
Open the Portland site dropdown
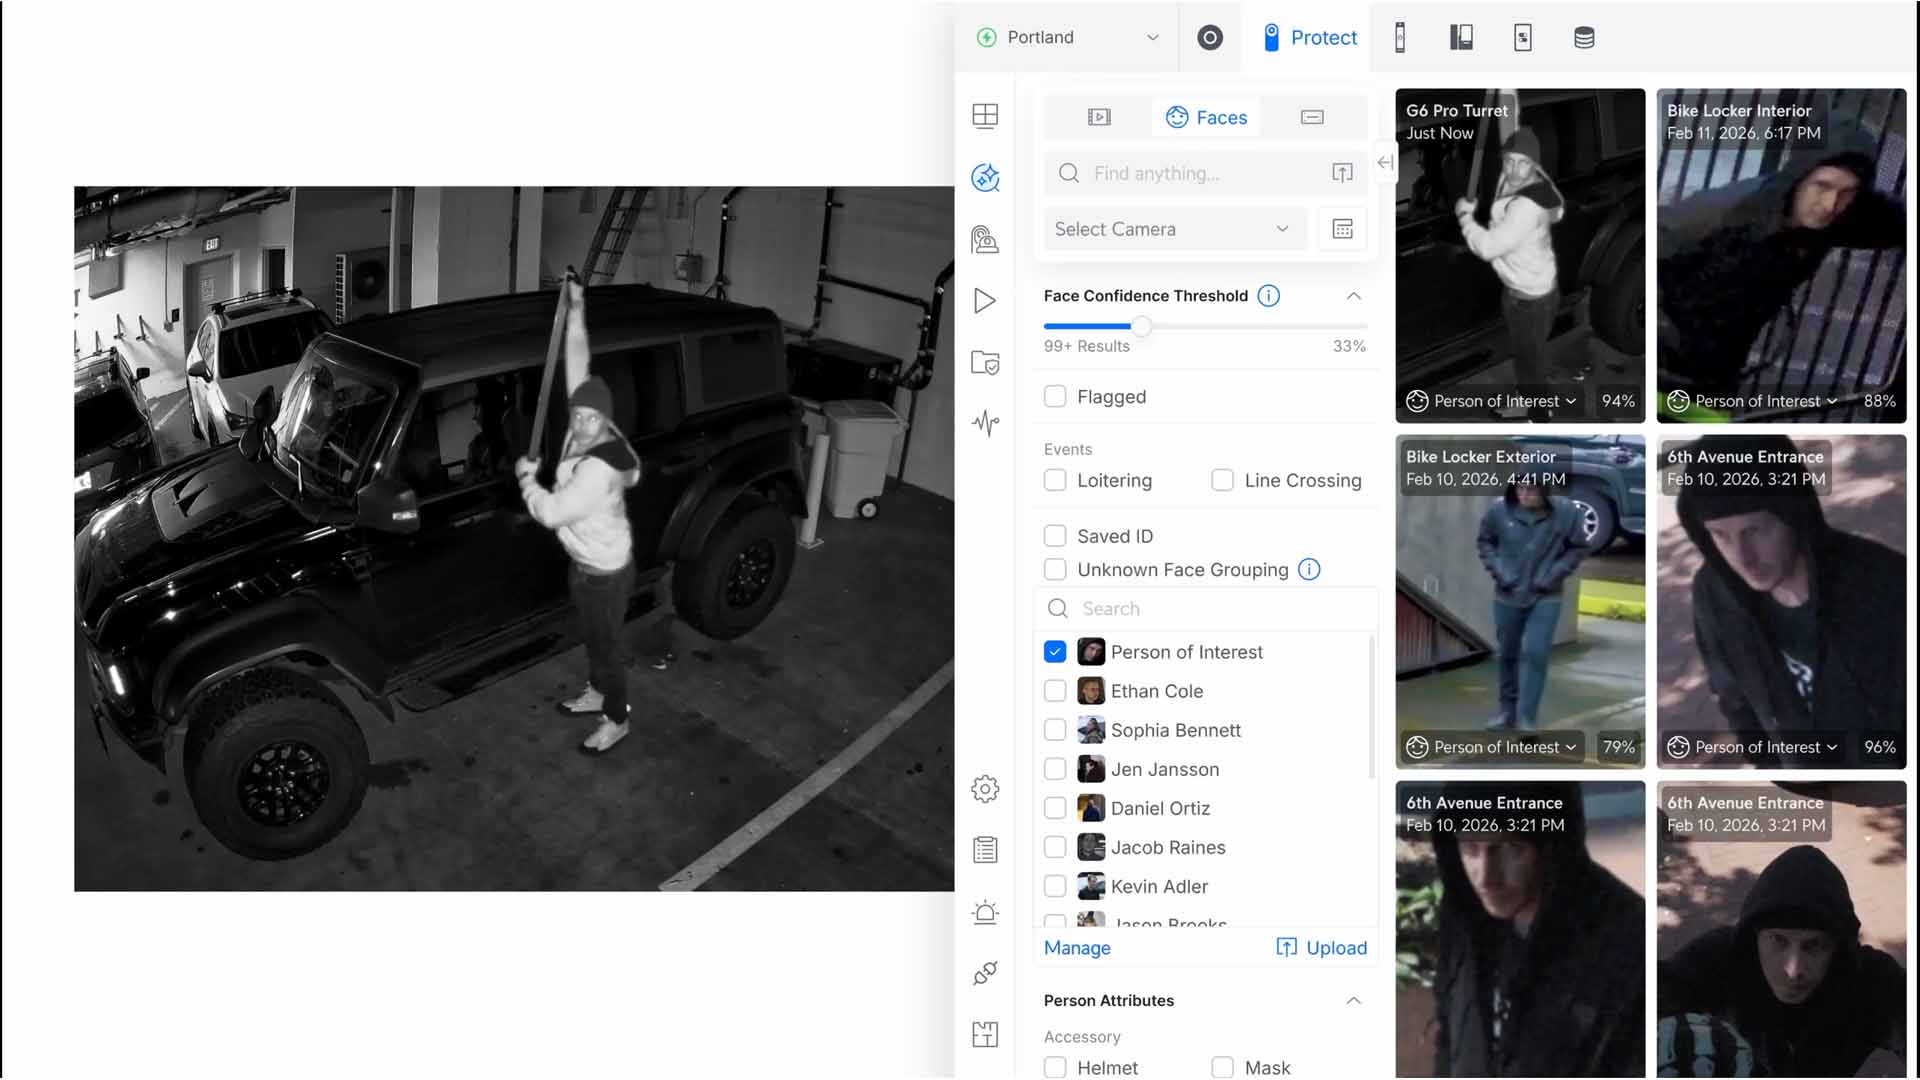point(1067,37)
